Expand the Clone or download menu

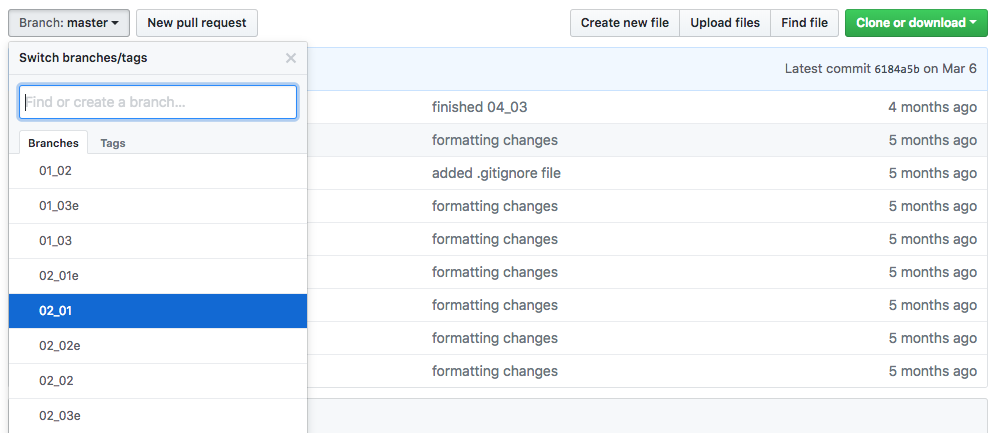point(916,23)
